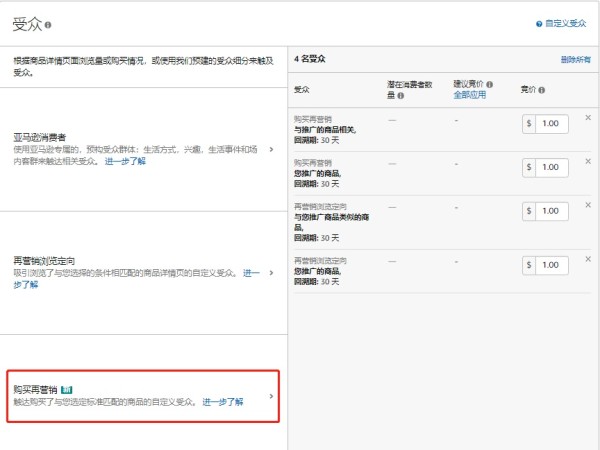Open 进一步了解 link under 亚马逊消费者
This screenshot has width=600, height=450.
pos(125,160)
